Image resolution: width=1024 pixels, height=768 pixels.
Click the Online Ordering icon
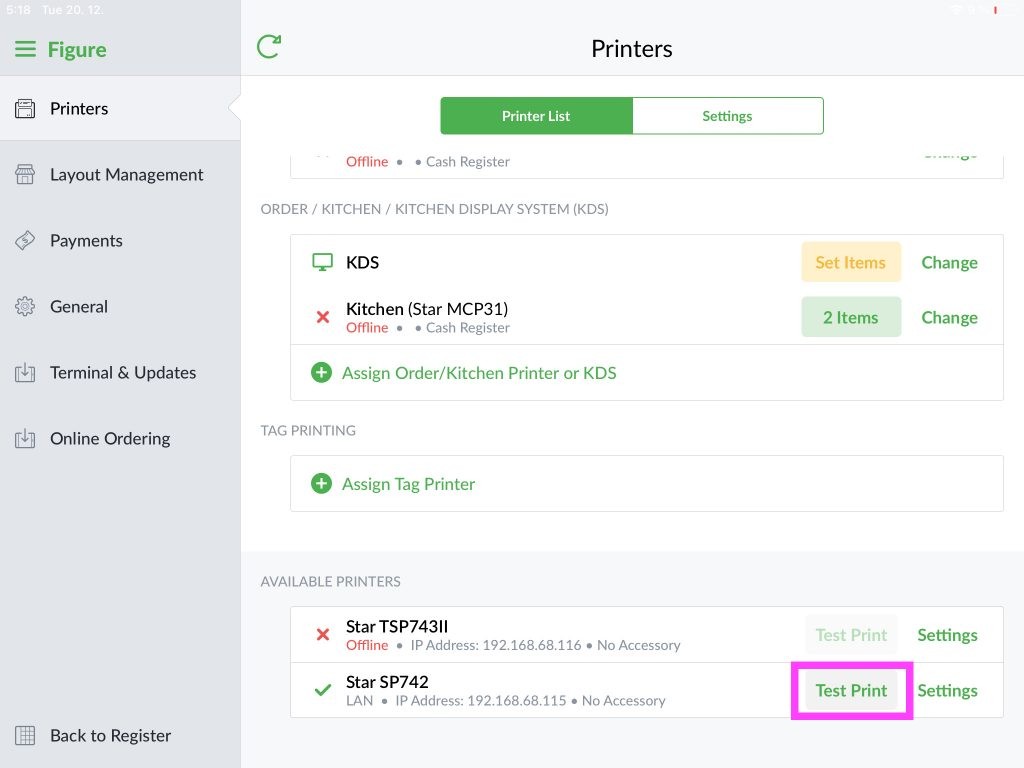pos(25,438)
